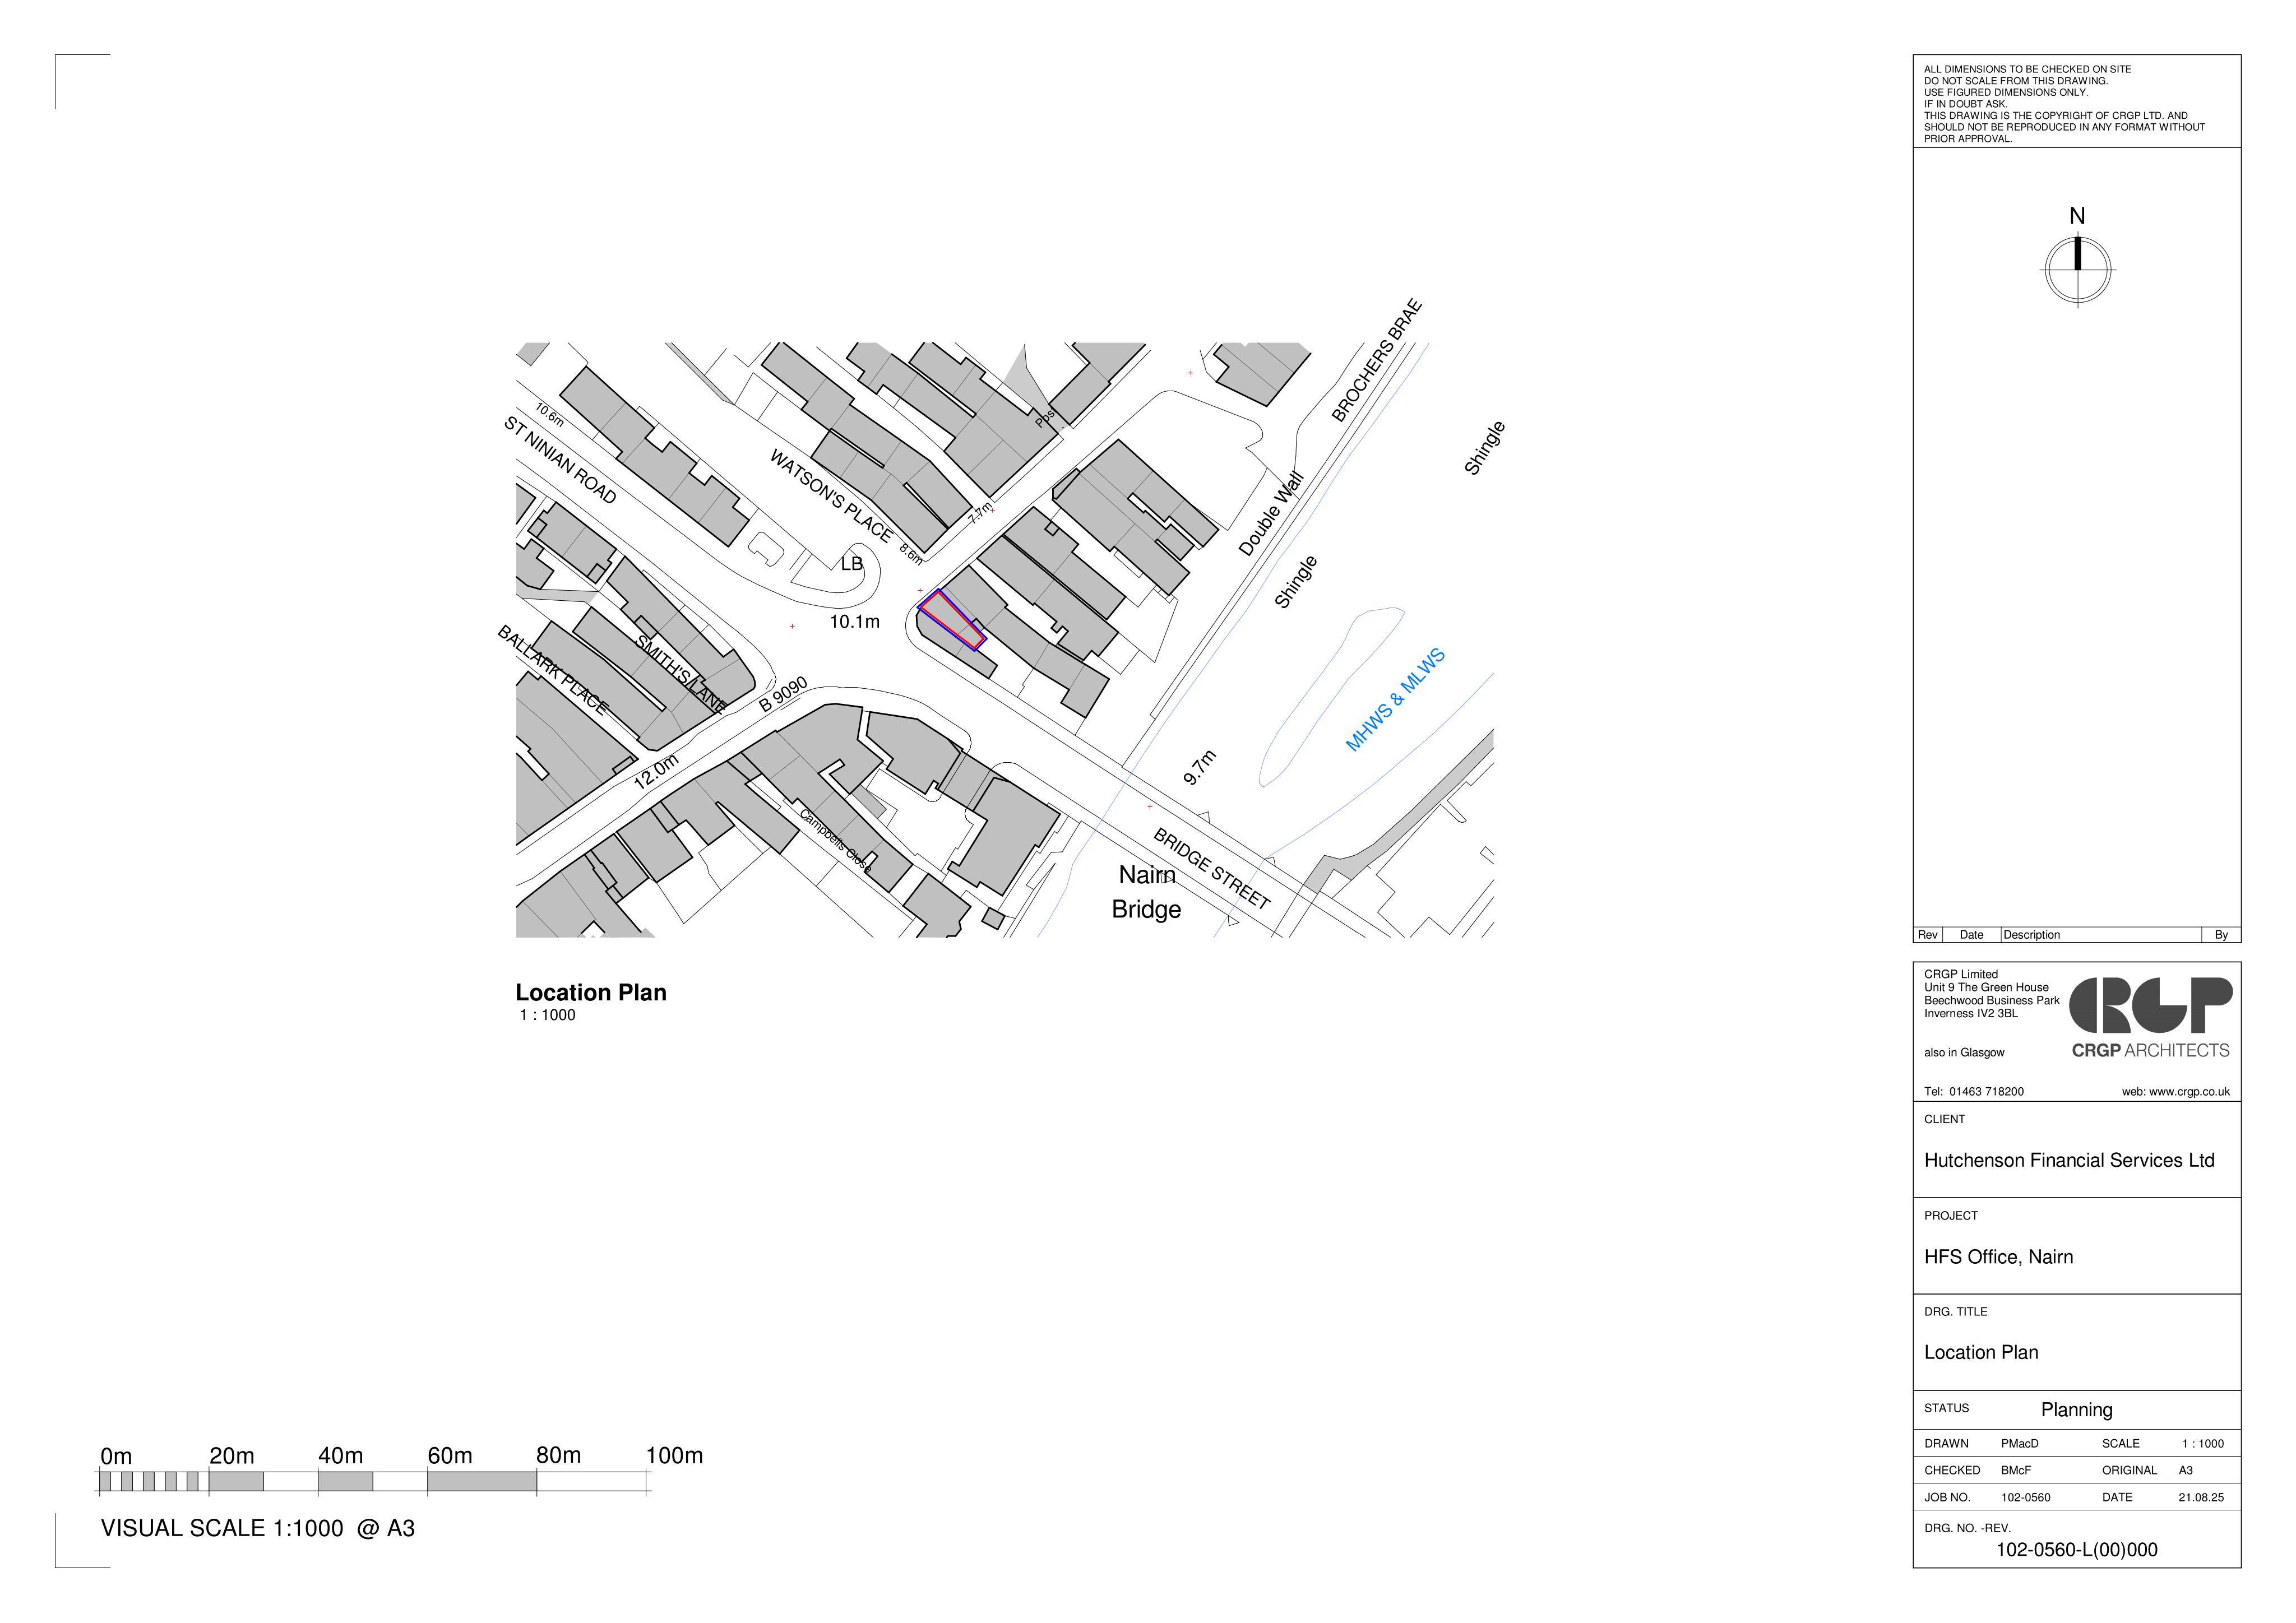2296x1623 pixels.
Task: Click the CRGP Architects logo
Action: tap(2150, 1018)
